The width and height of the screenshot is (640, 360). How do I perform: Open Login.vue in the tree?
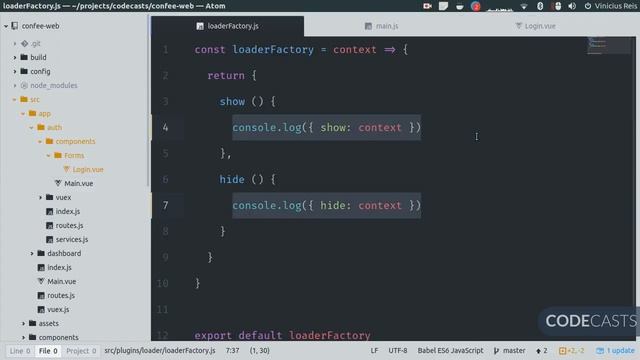(x=88, y=169)
